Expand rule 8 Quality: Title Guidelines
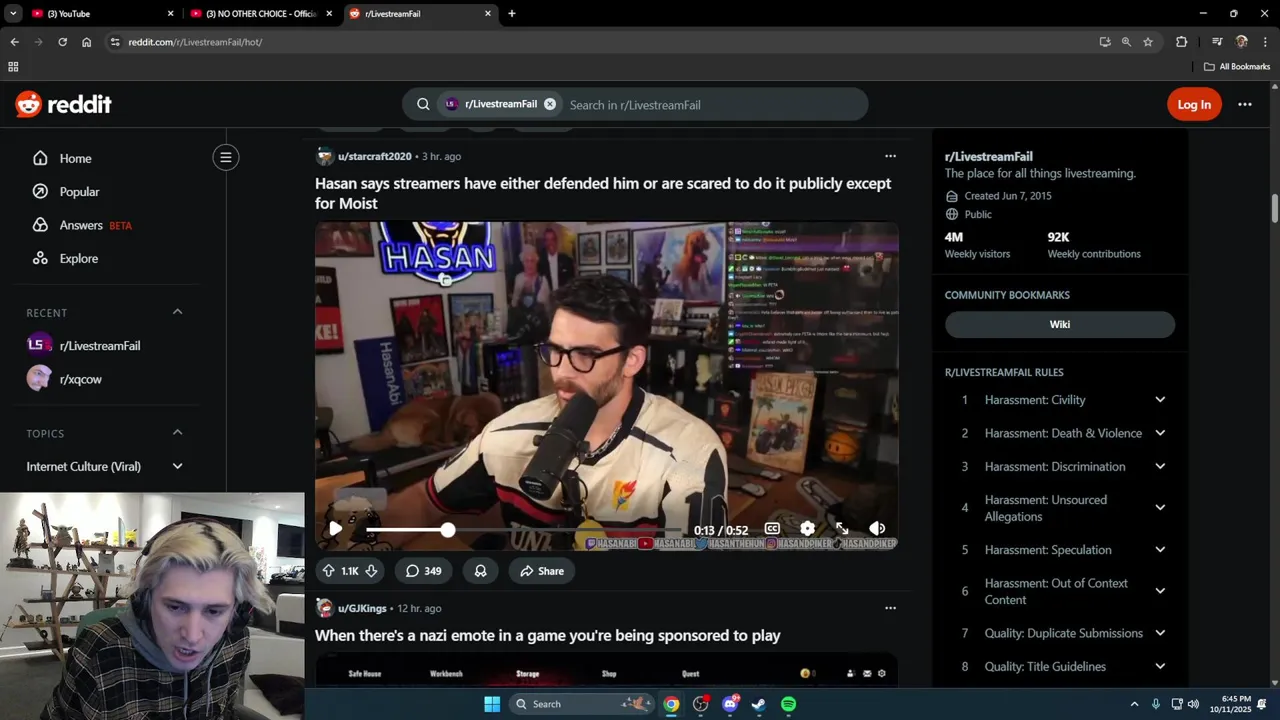The height and width of the screenshot is (720, 1280). 1160,666
